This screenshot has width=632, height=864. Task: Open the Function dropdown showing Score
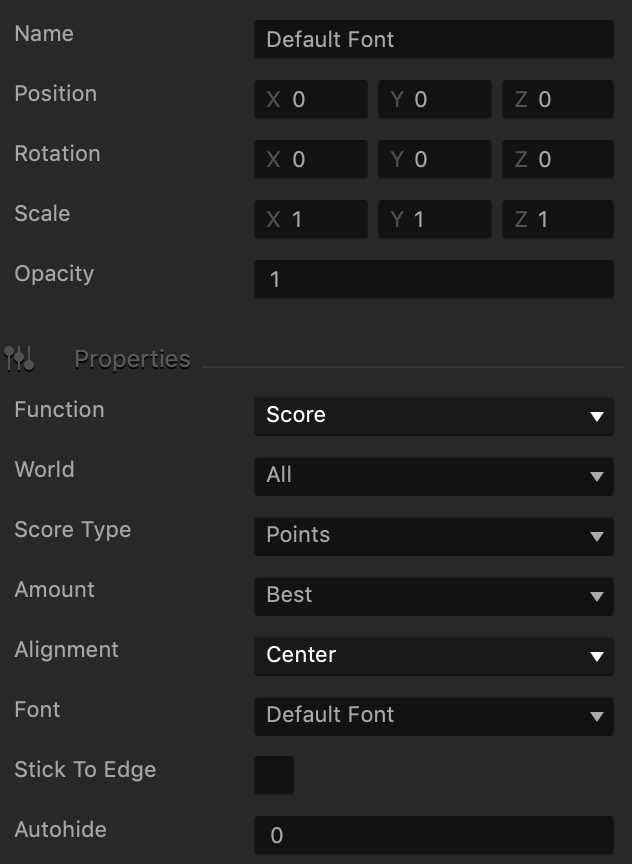[434, 416]
